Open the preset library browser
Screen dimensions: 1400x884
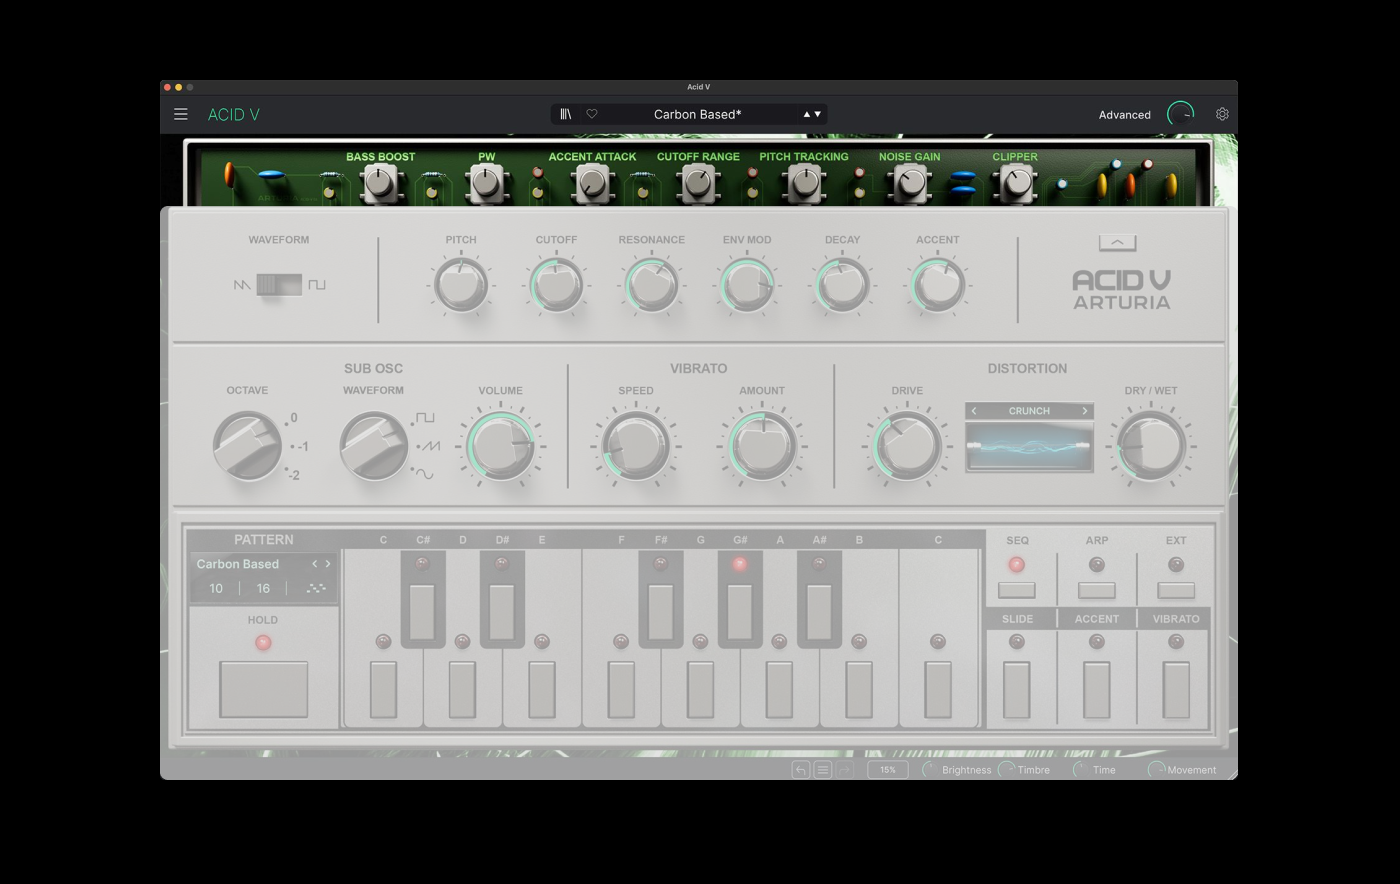565,114
